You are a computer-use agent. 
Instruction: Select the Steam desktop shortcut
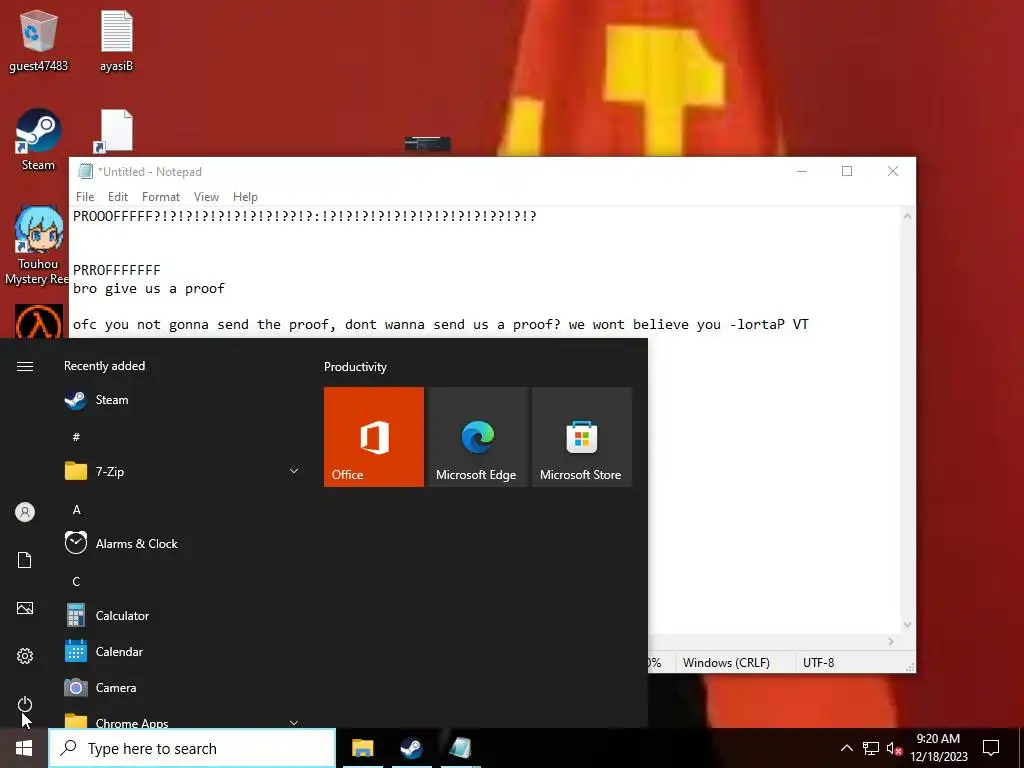pos(38,140)
